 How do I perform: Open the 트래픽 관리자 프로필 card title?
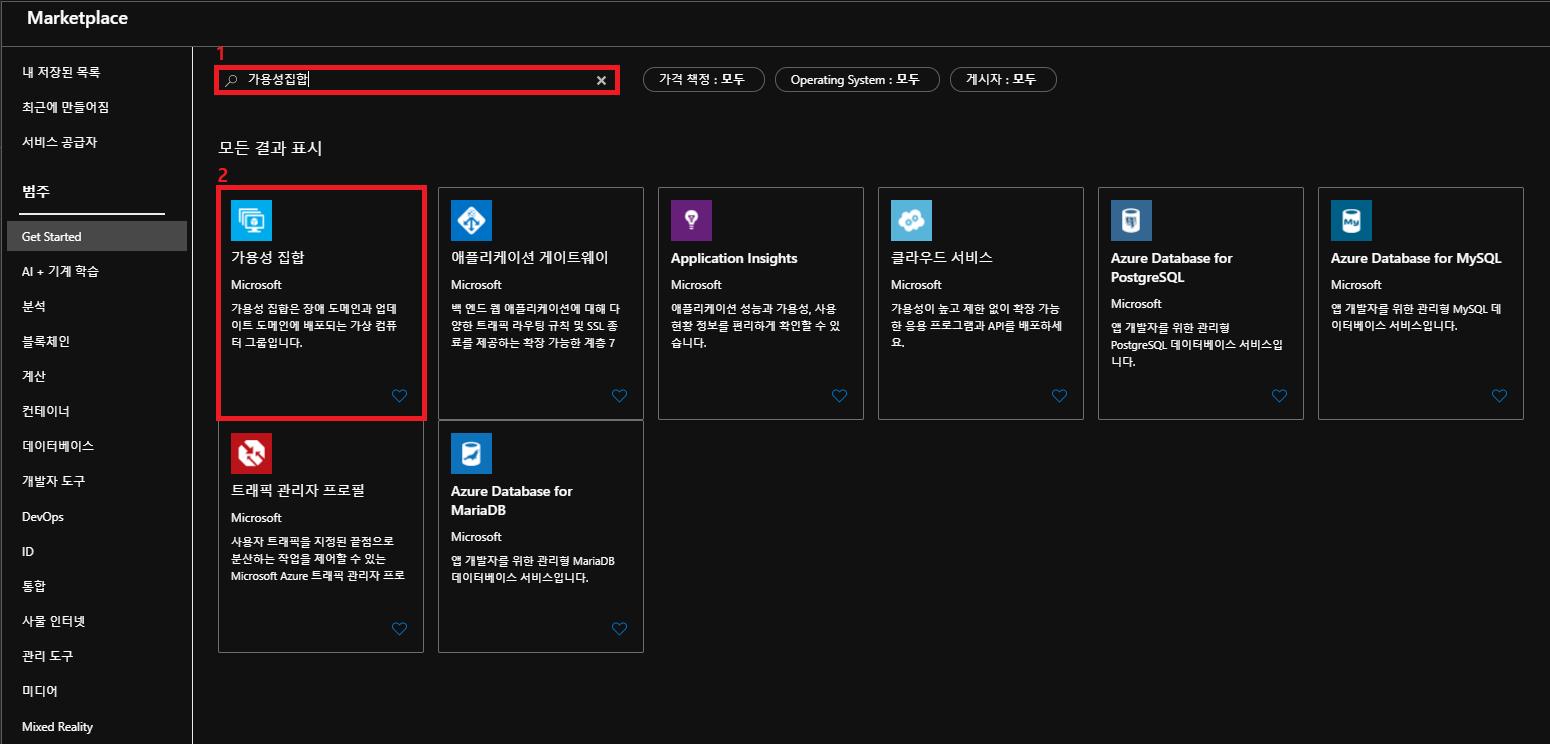click(x=297, y=490)
